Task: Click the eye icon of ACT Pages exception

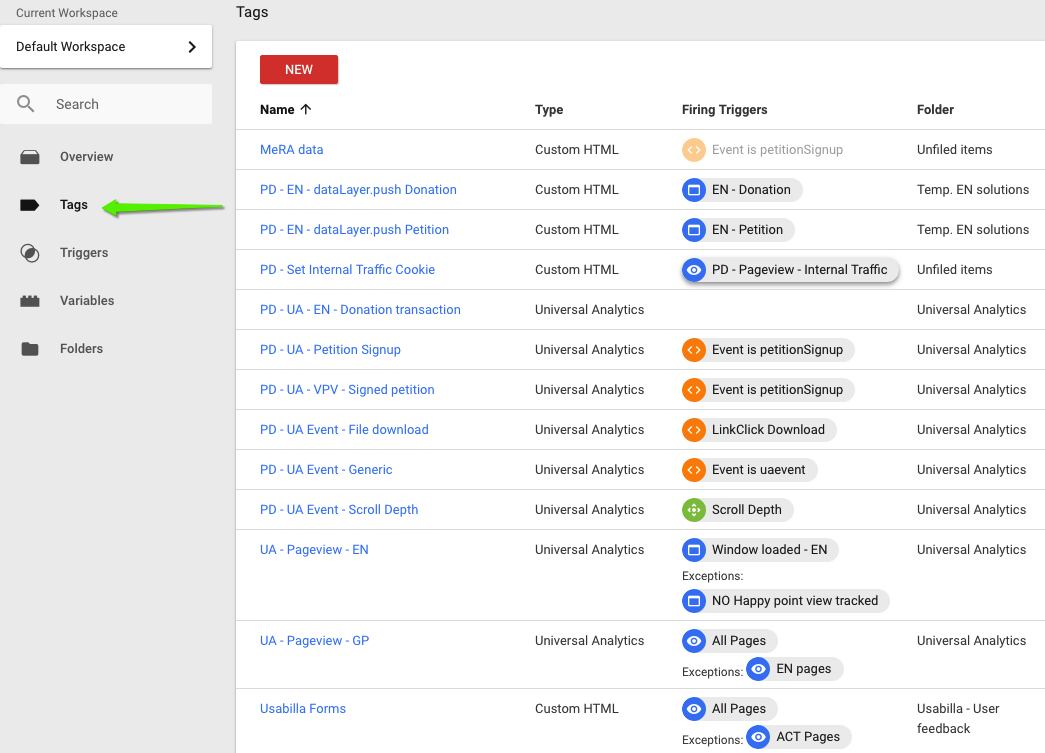Action: tap(758, 736)
